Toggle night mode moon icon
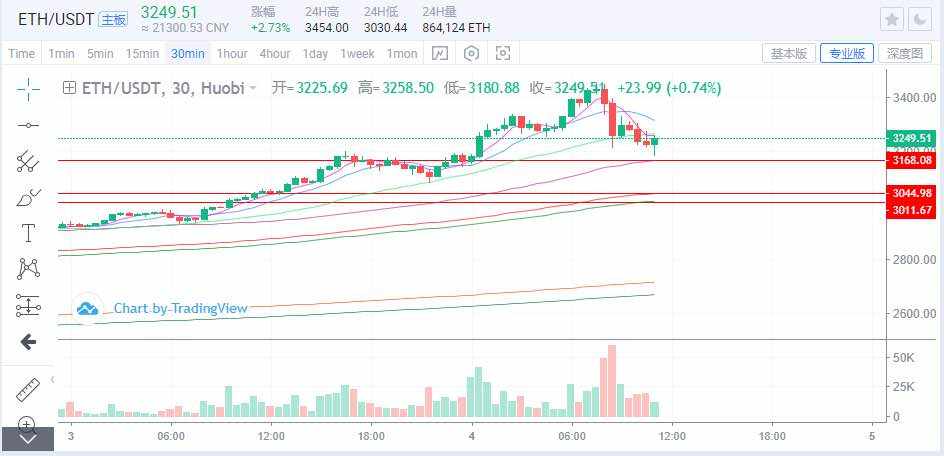 click(918, 20)
